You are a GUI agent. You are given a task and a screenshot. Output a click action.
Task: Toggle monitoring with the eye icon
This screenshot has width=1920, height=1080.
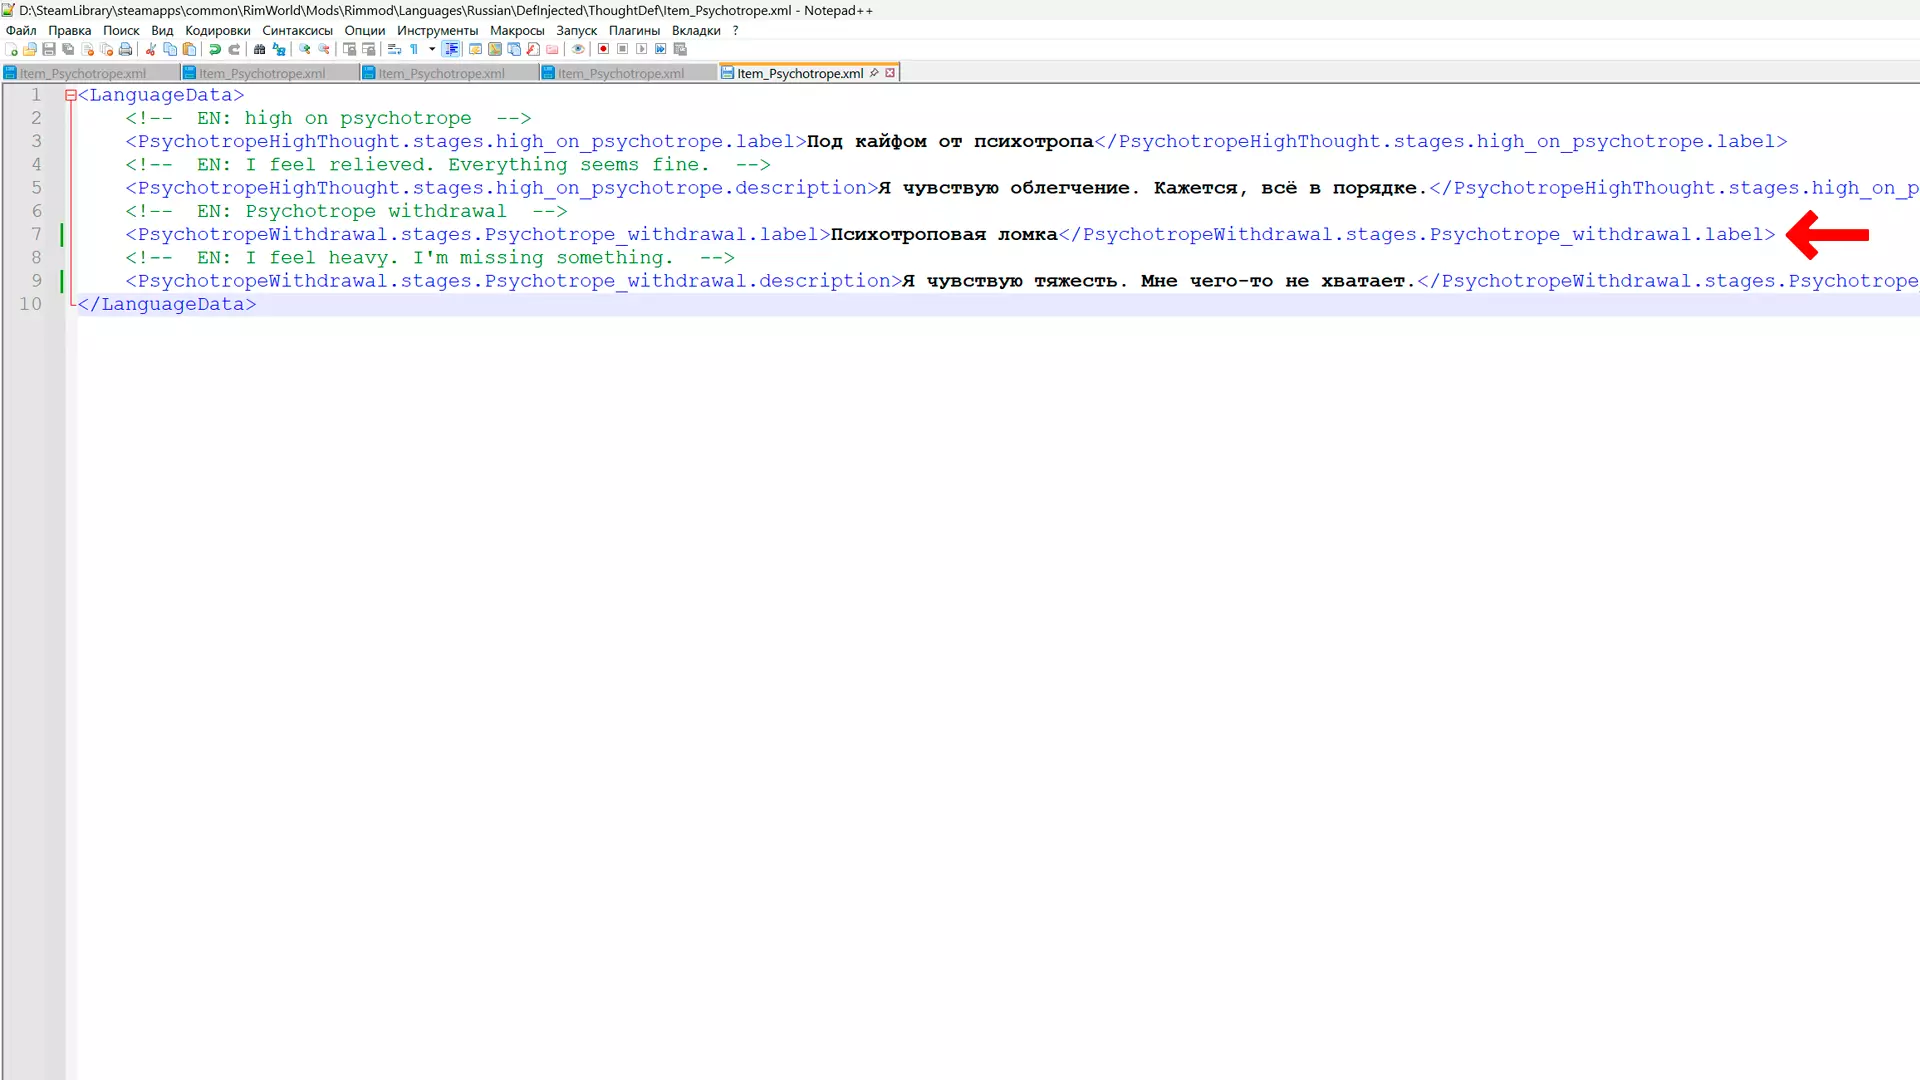(x=578, y=49)
